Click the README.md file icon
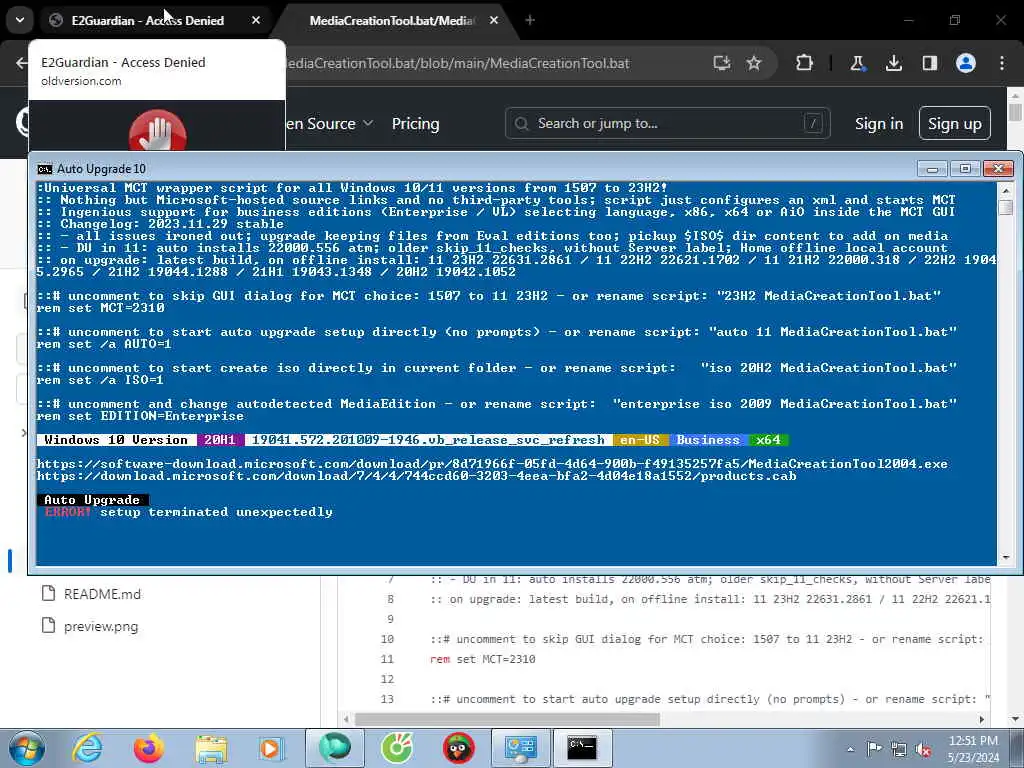The image size is (1024, 768). pyautogui.click(x=48, y=594)
